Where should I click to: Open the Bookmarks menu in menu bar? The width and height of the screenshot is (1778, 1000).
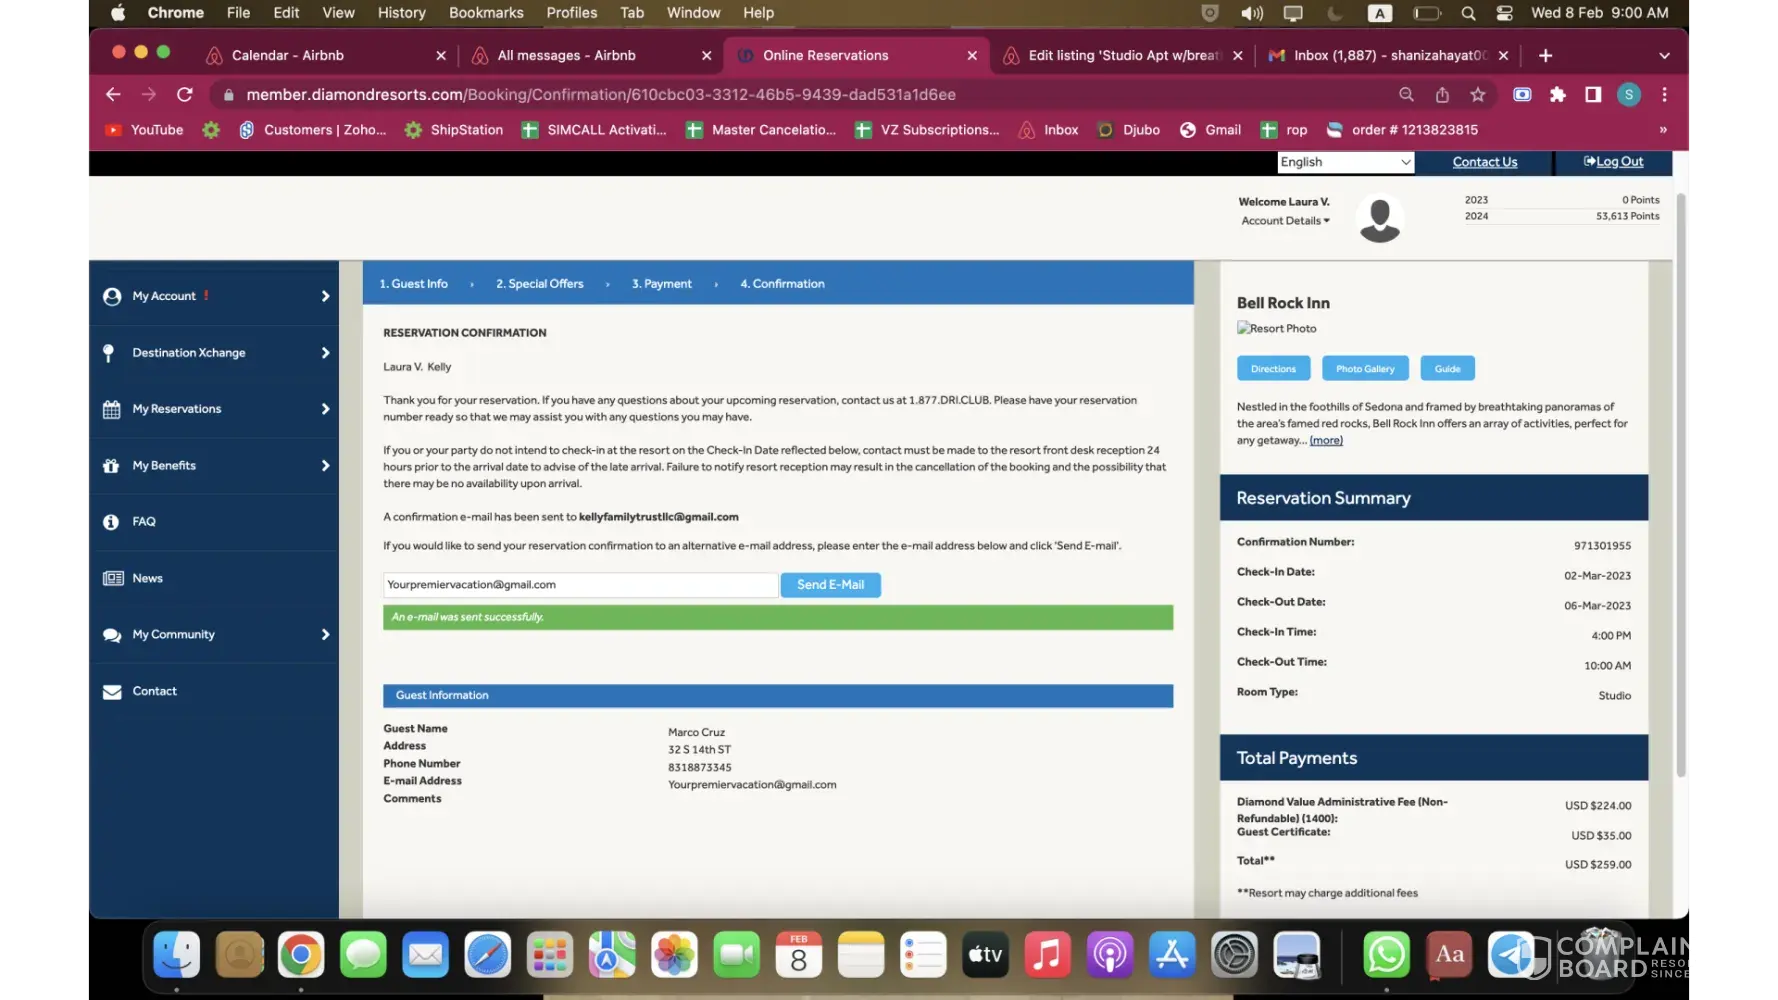486,13
